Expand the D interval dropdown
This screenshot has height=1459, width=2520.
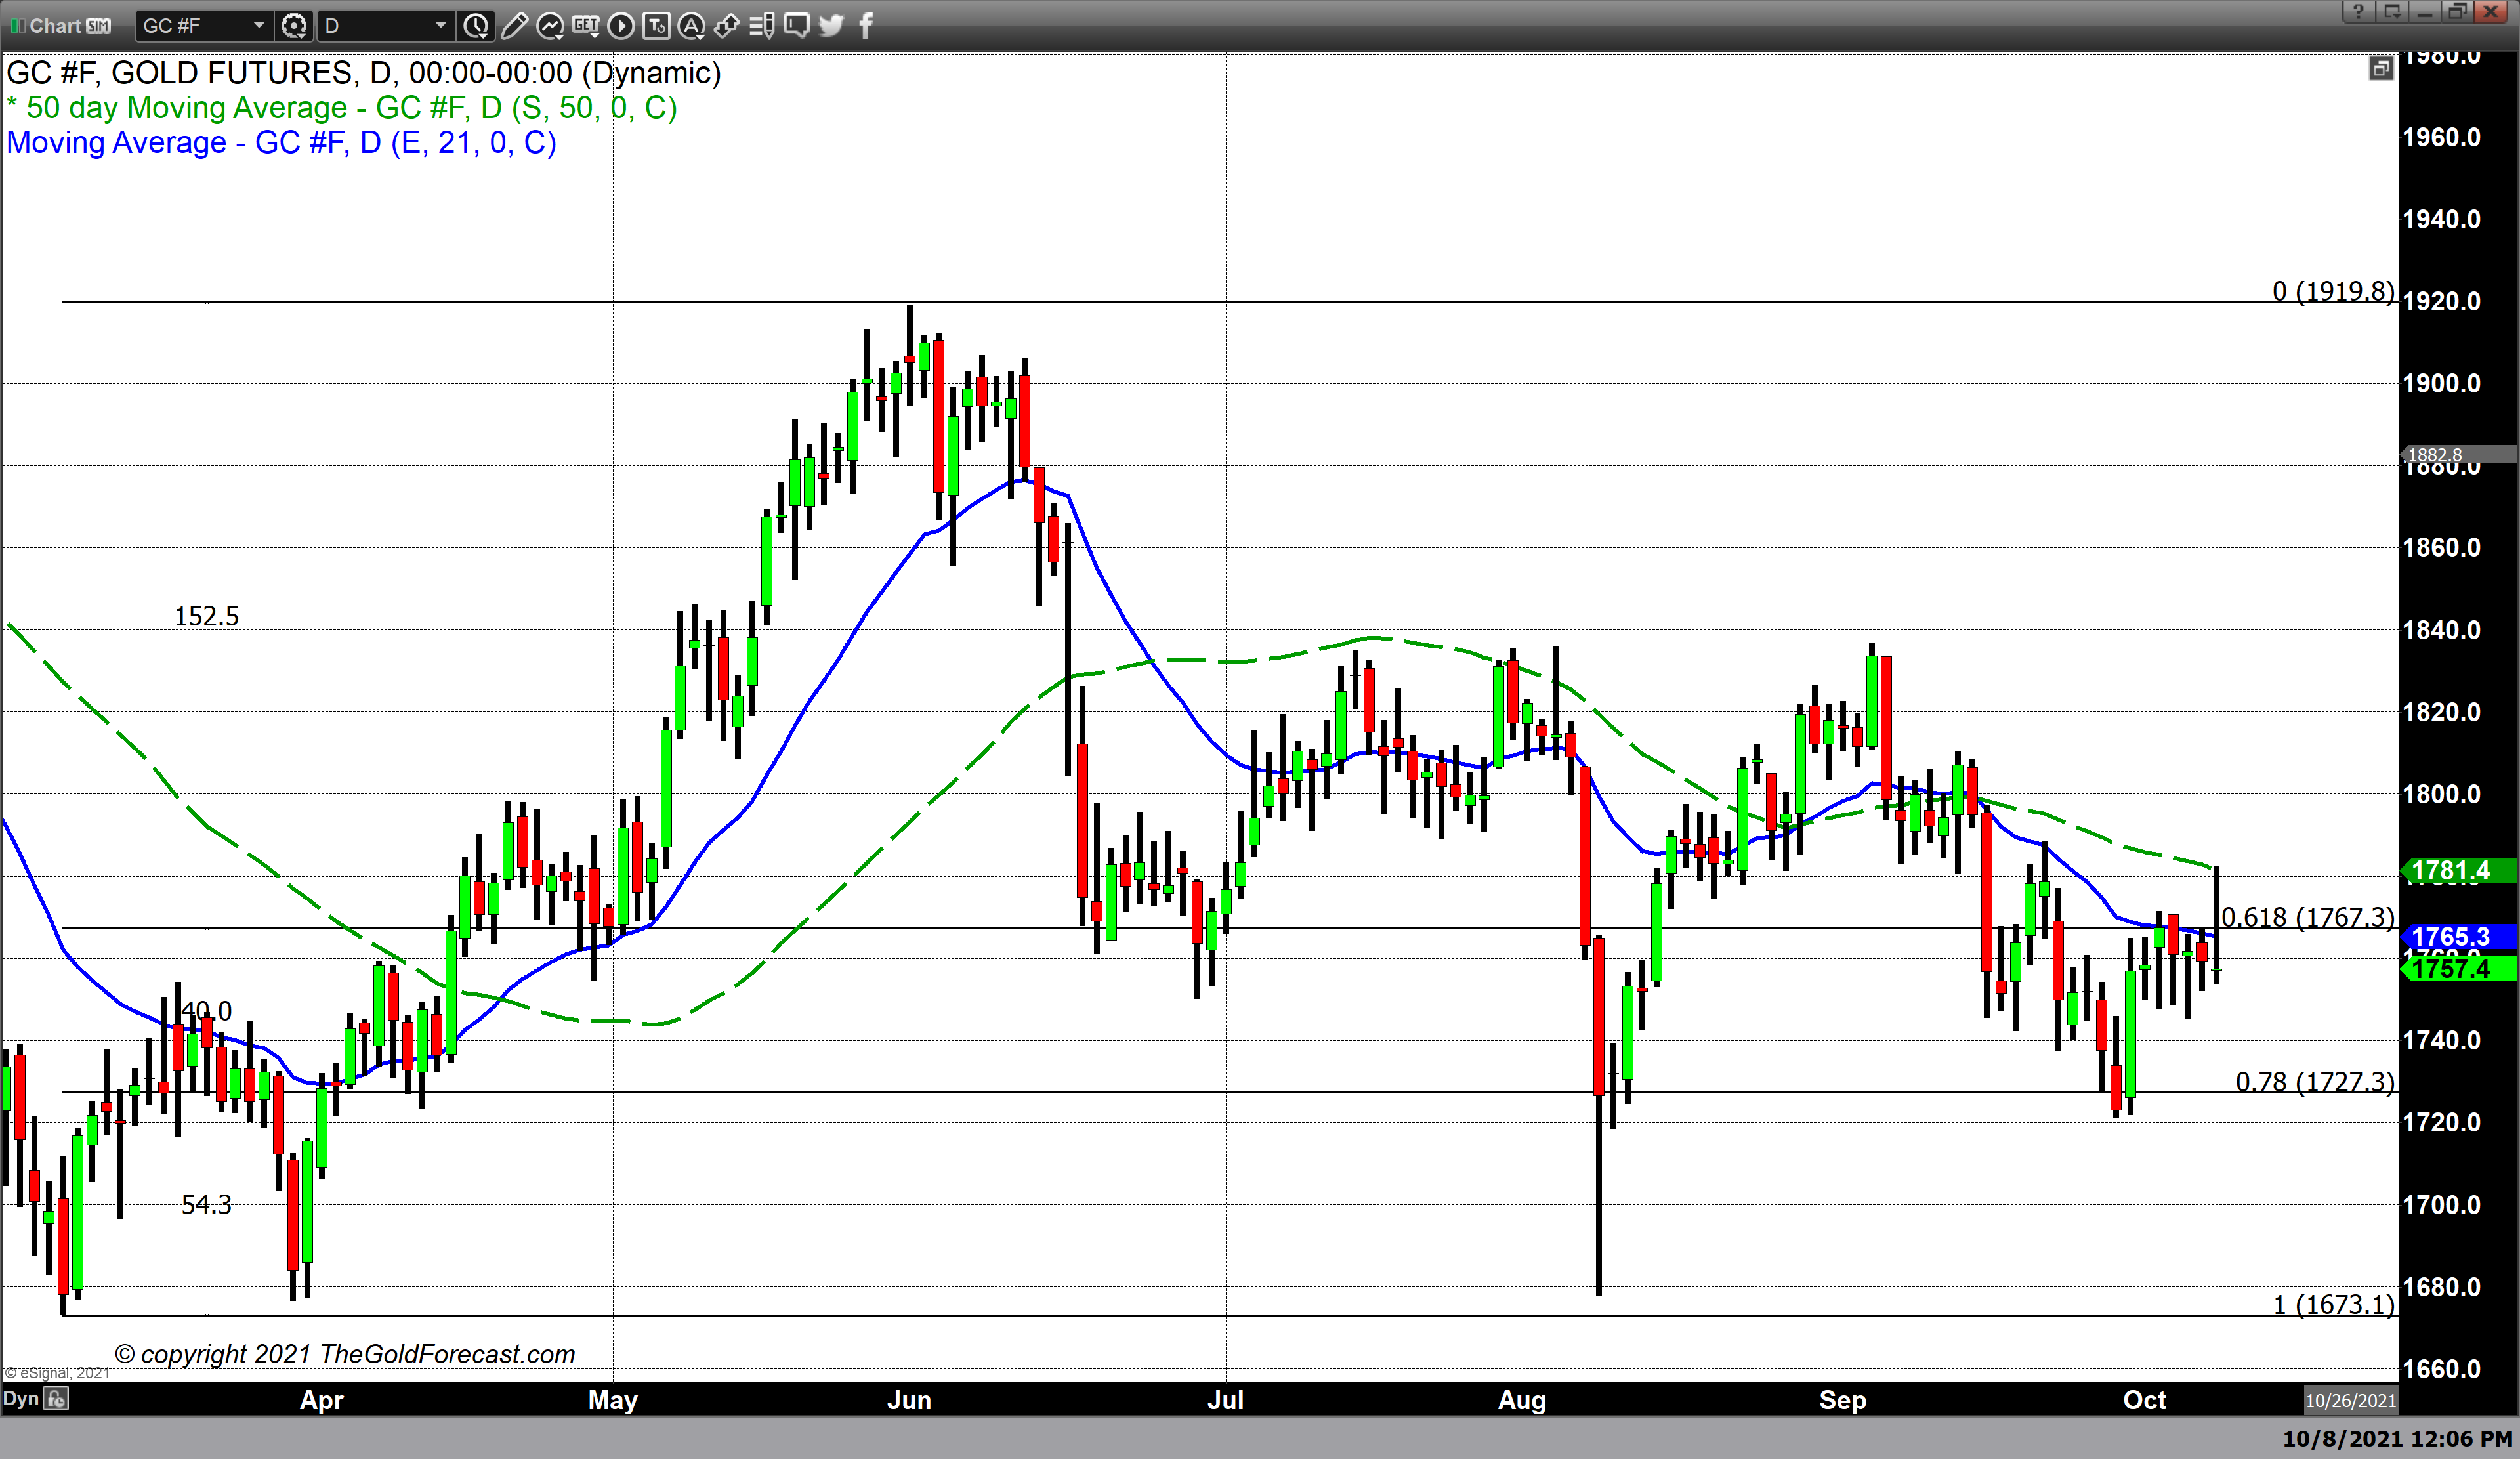click(440, 25)
